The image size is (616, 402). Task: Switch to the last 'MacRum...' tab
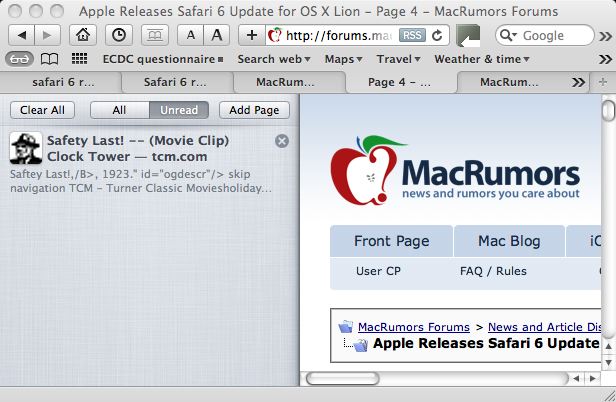pyautogui.click(x=509, y=82)
